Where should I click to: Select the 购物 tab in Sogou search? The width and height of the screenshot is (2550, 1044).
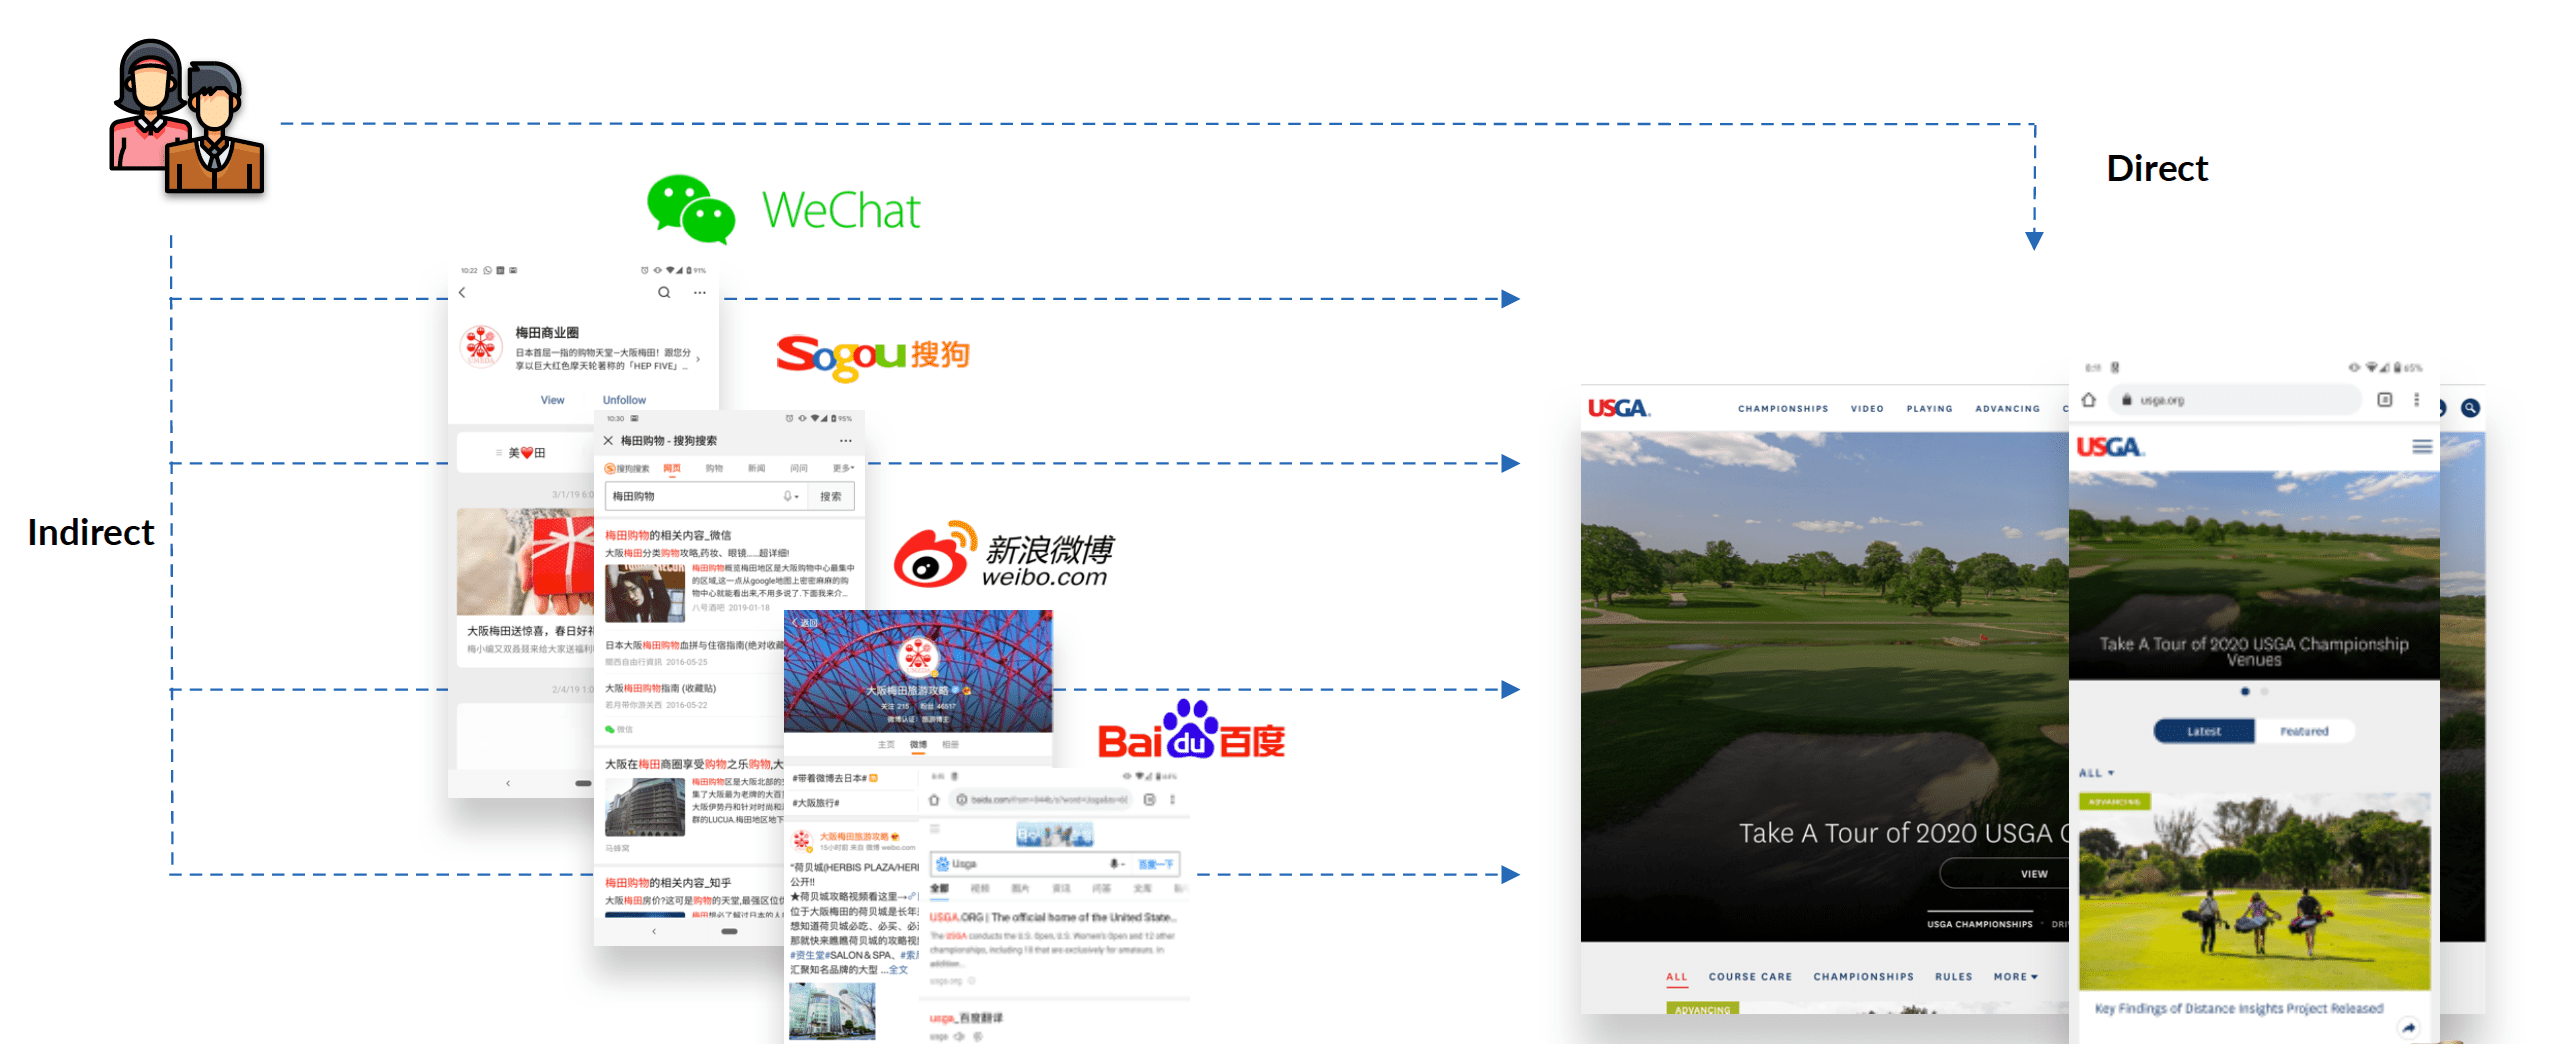tap(714, 468)
